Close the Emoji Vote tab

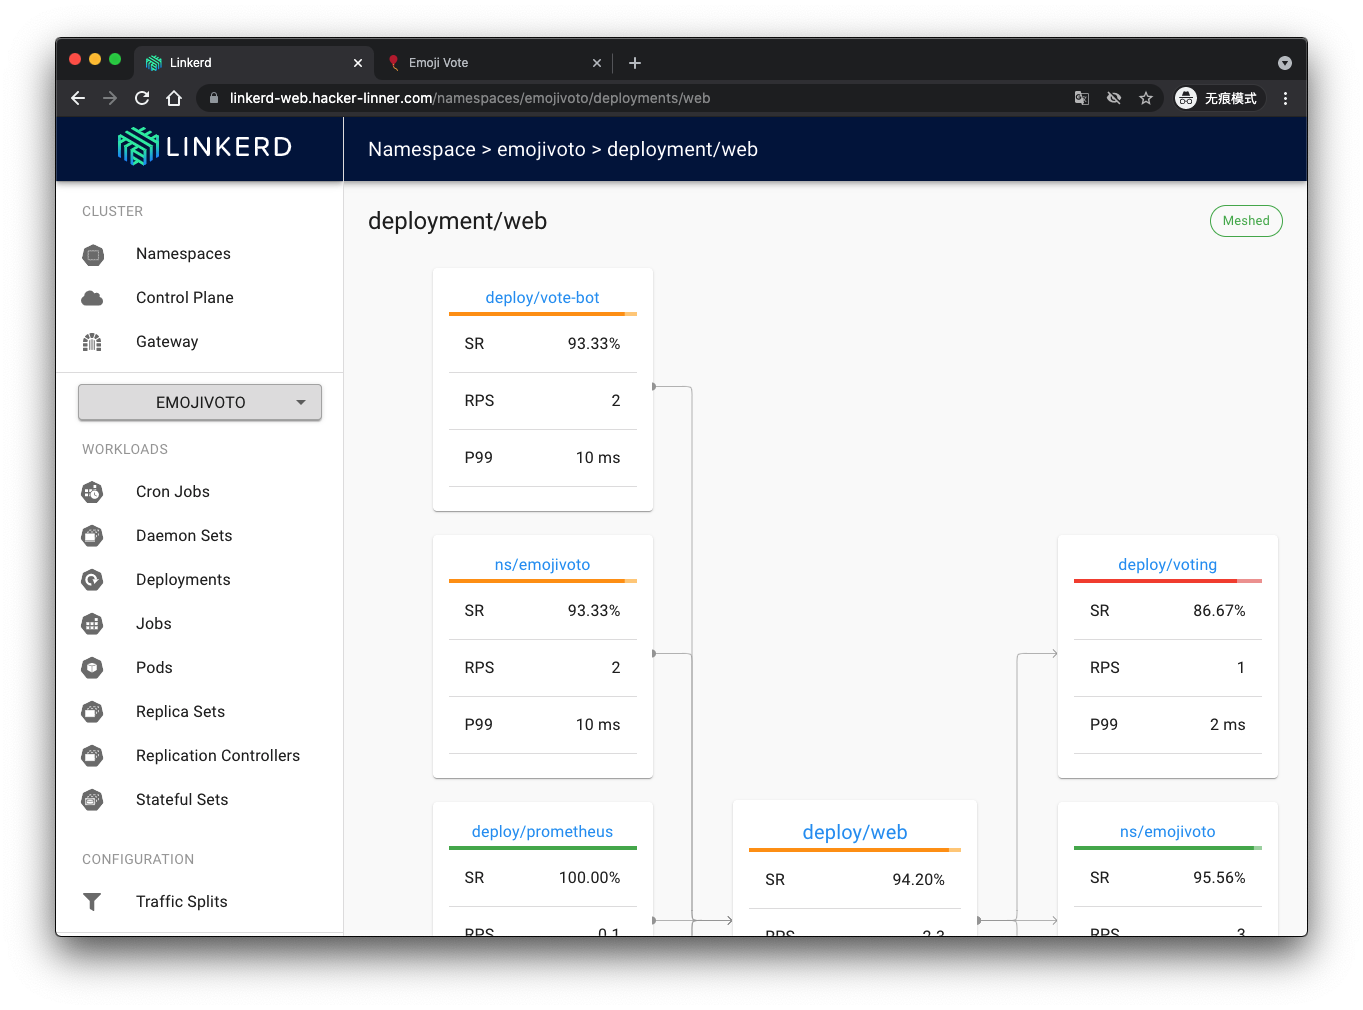click(597, 63)
